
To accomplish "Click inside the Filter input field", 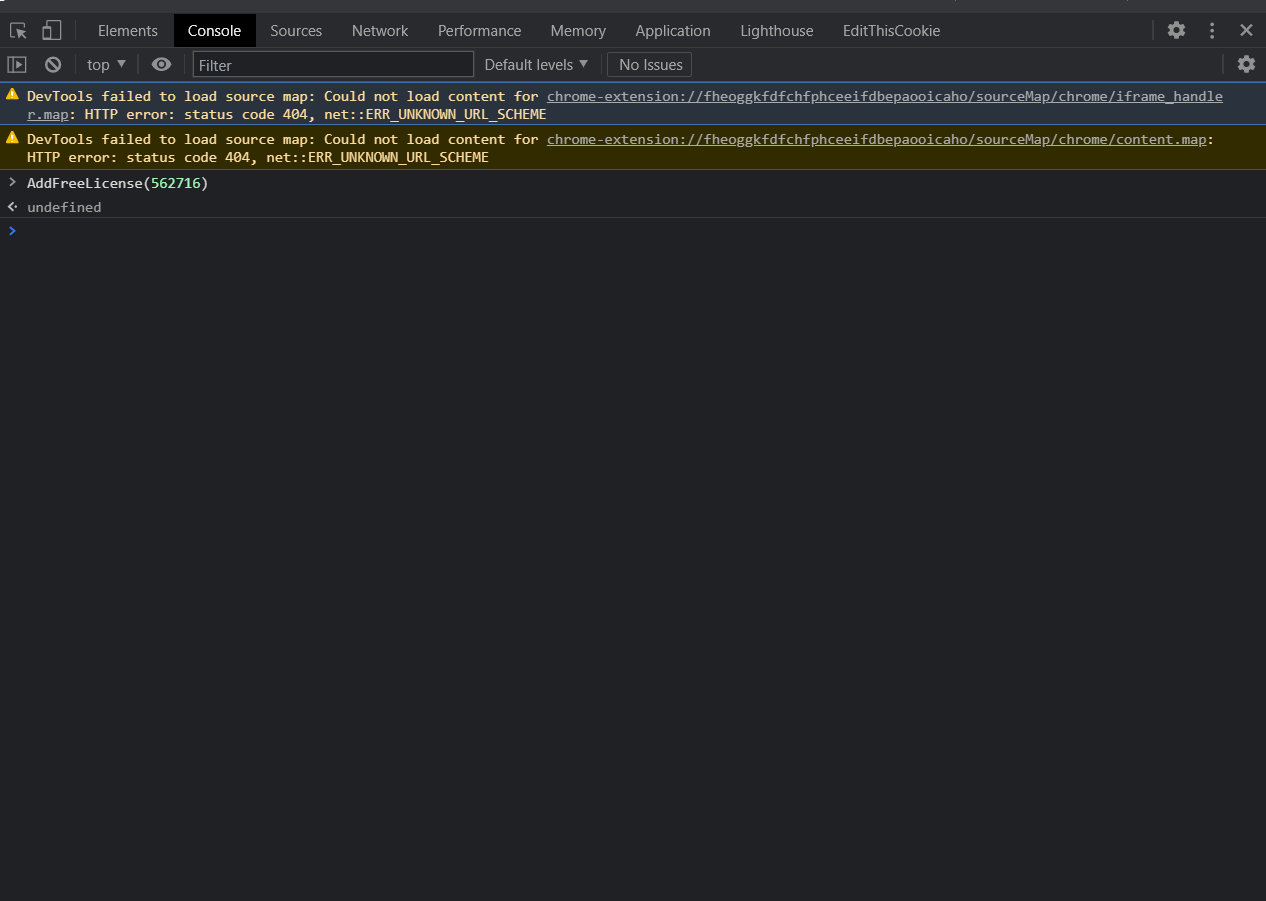I will (330, 63).
